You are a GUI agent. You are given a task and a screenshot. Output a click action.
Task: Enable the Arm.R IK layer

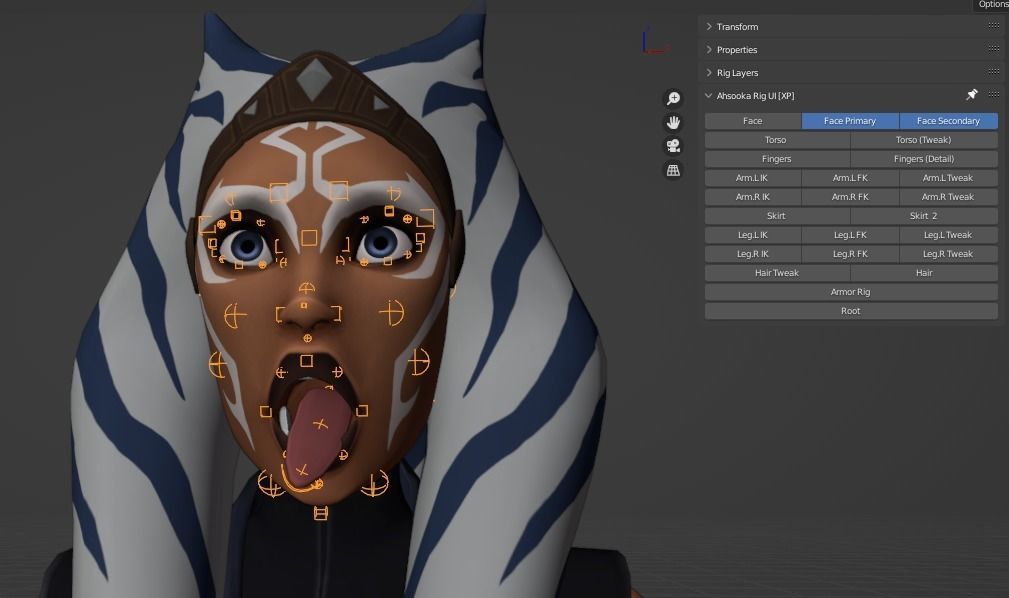coord(753,196)
